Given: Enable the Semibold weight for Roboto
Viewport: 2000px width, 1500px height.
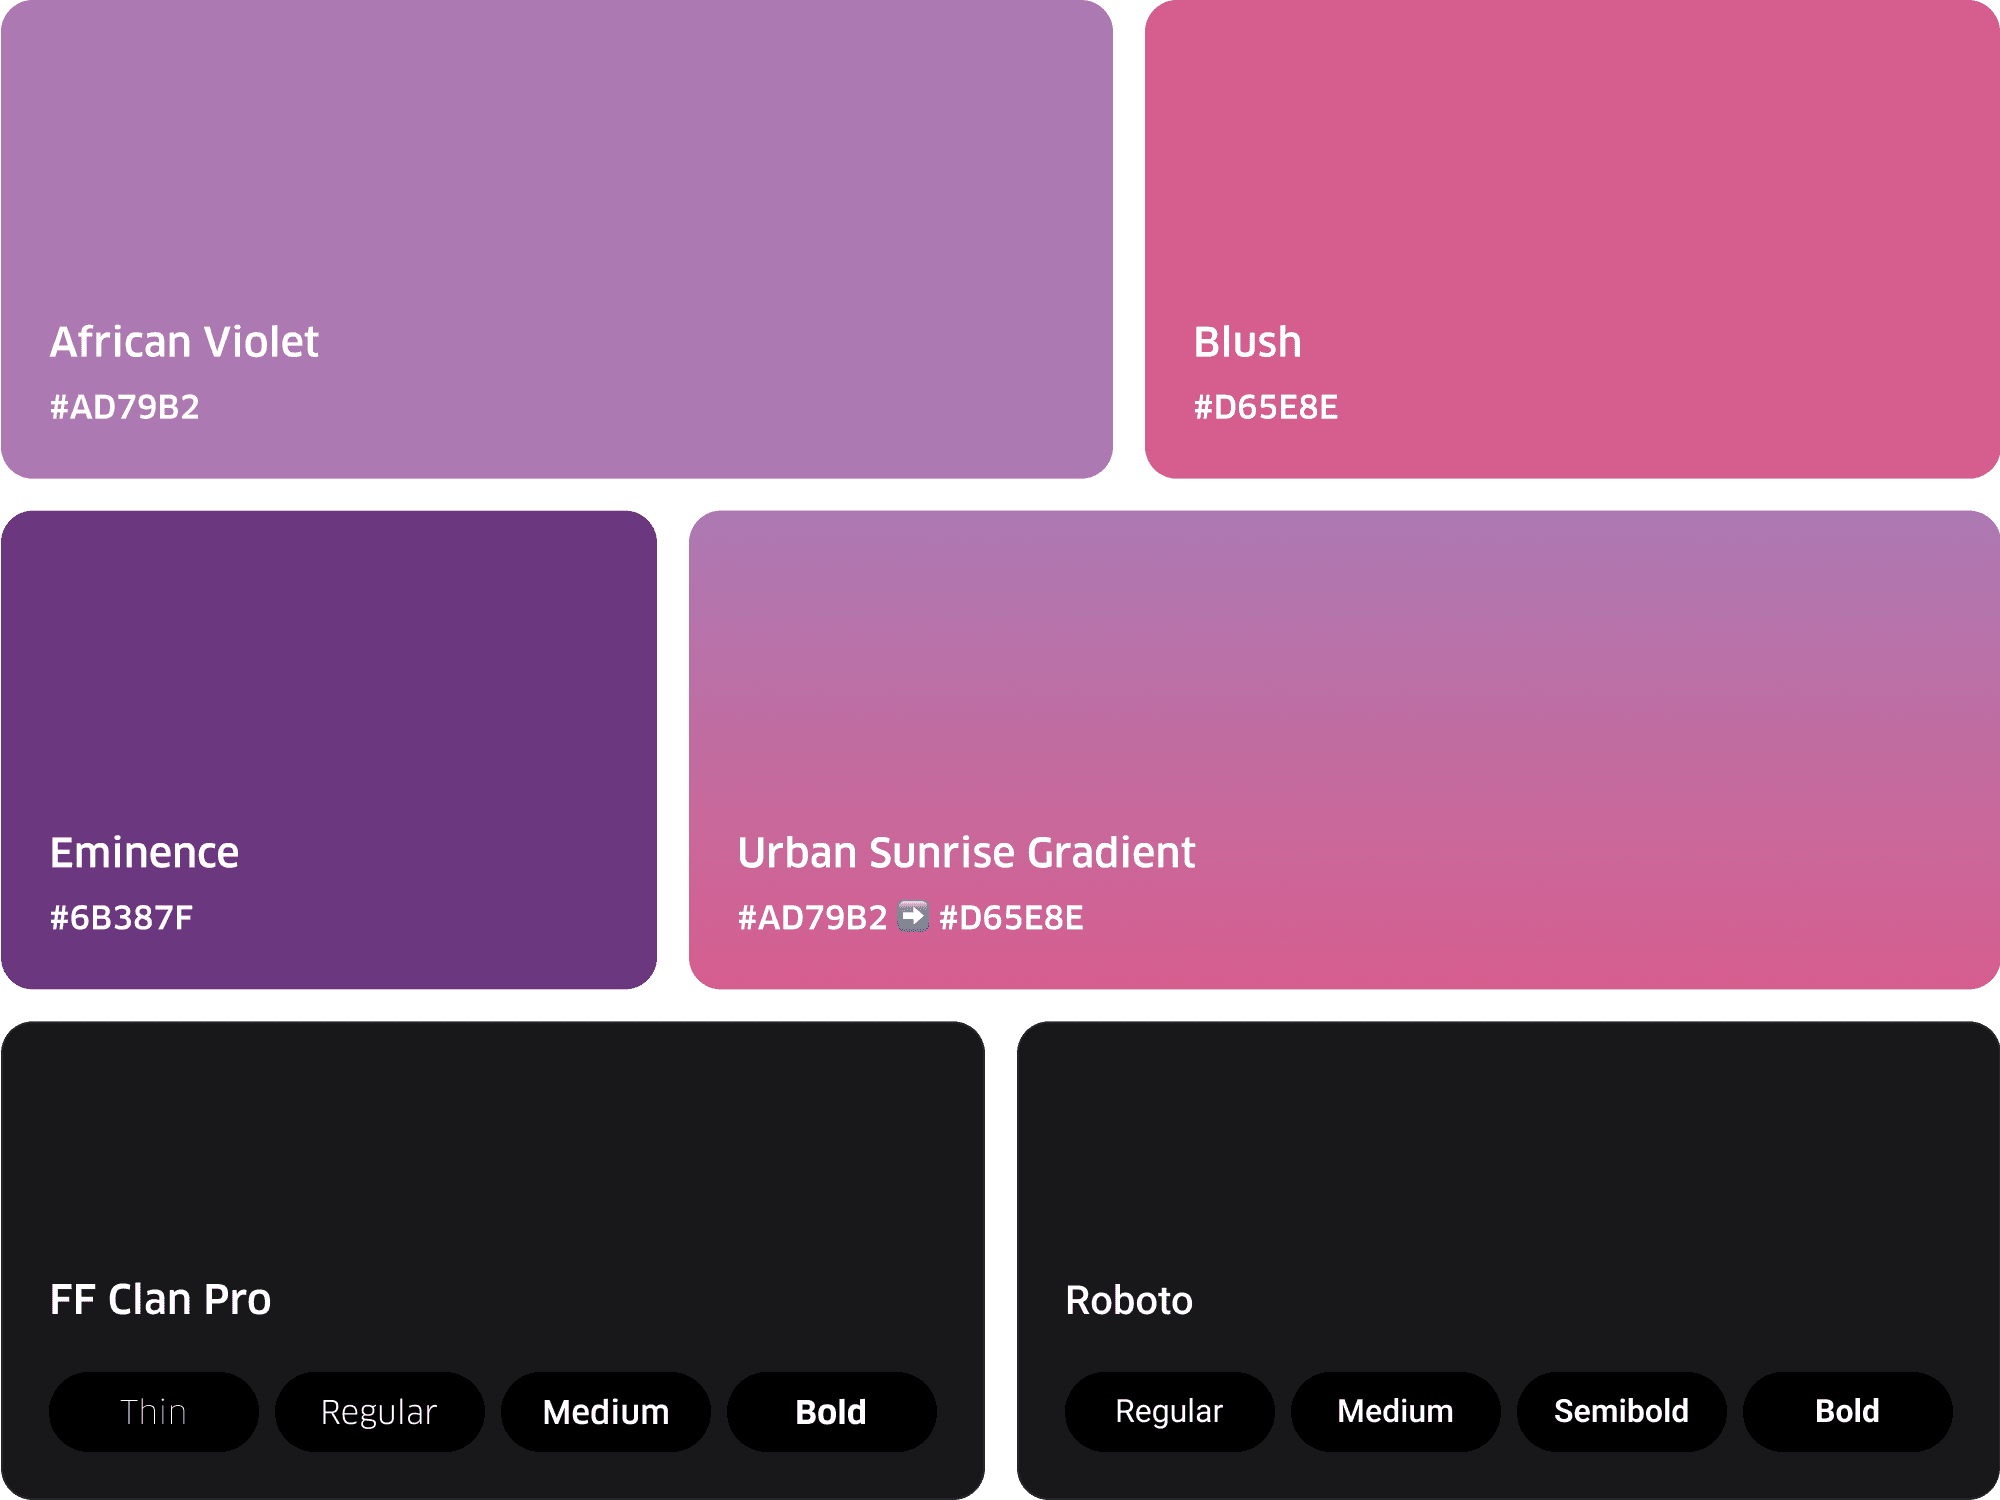Looking at the screenshot, I should click(1621, 1411).
